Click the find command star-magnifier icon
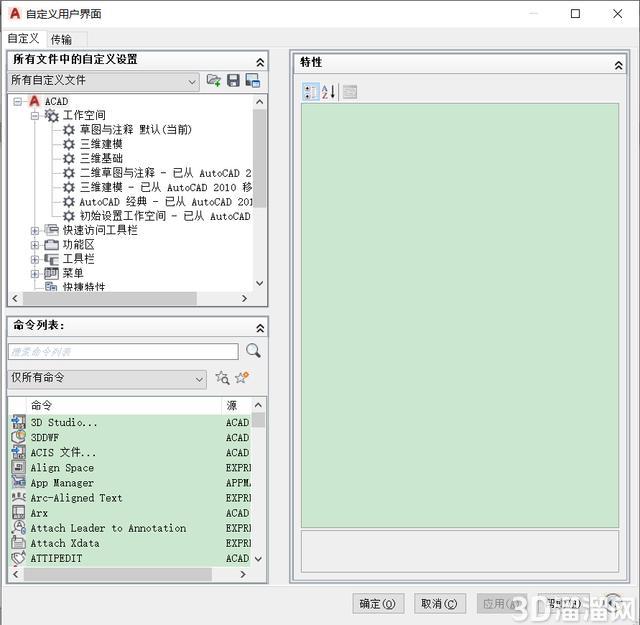 pos(222,378)
